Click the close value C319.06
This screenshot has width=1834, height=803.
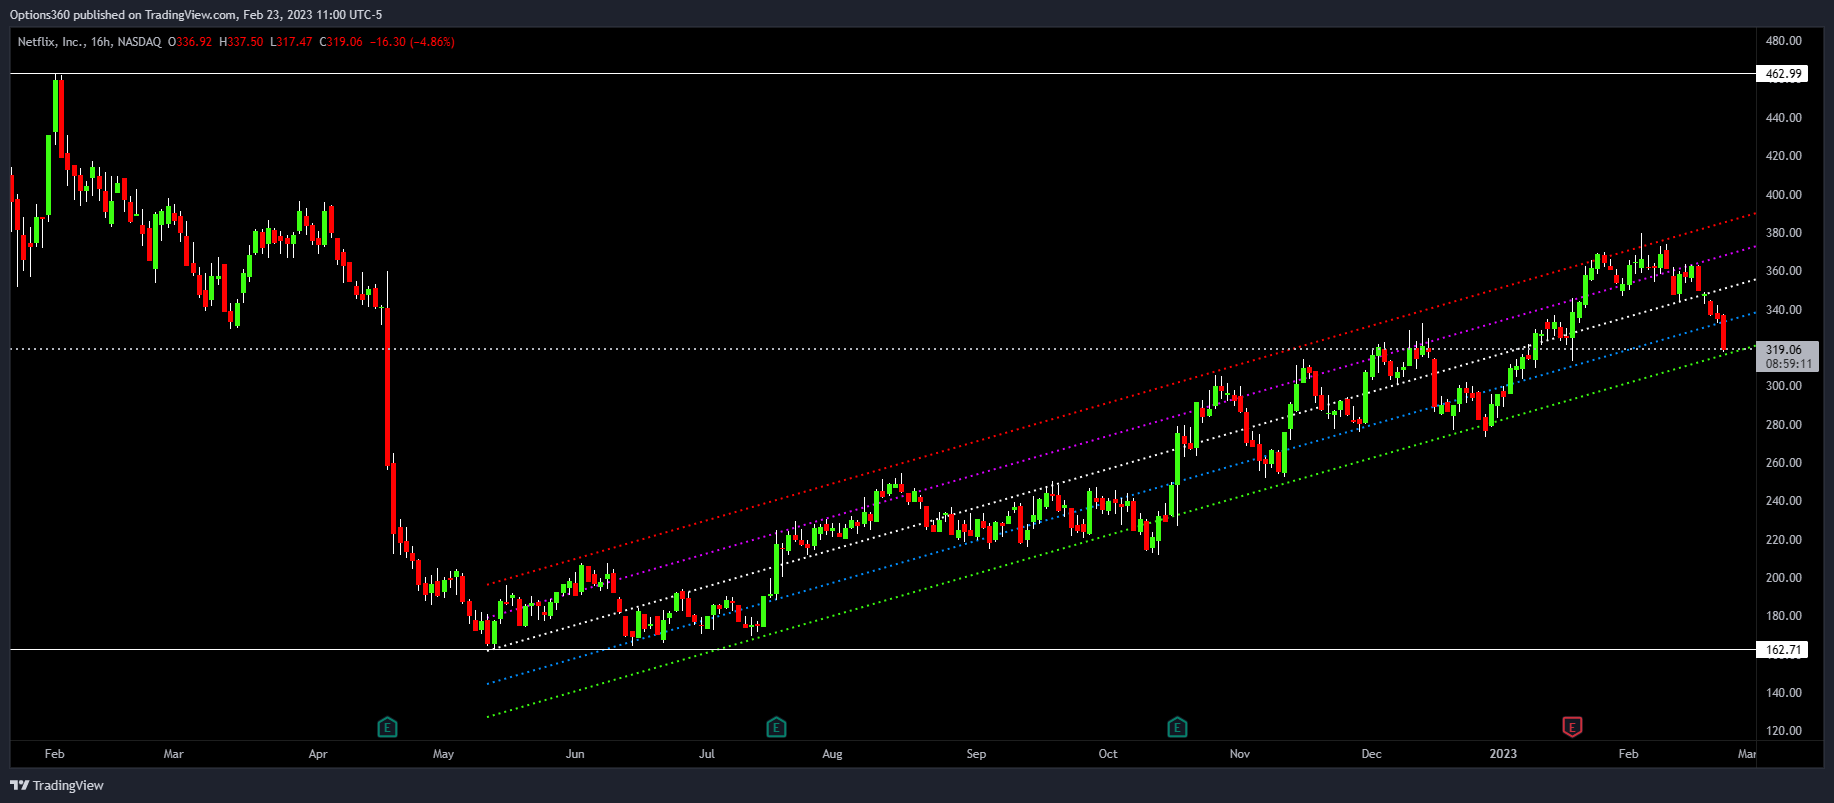click(341, 42)
